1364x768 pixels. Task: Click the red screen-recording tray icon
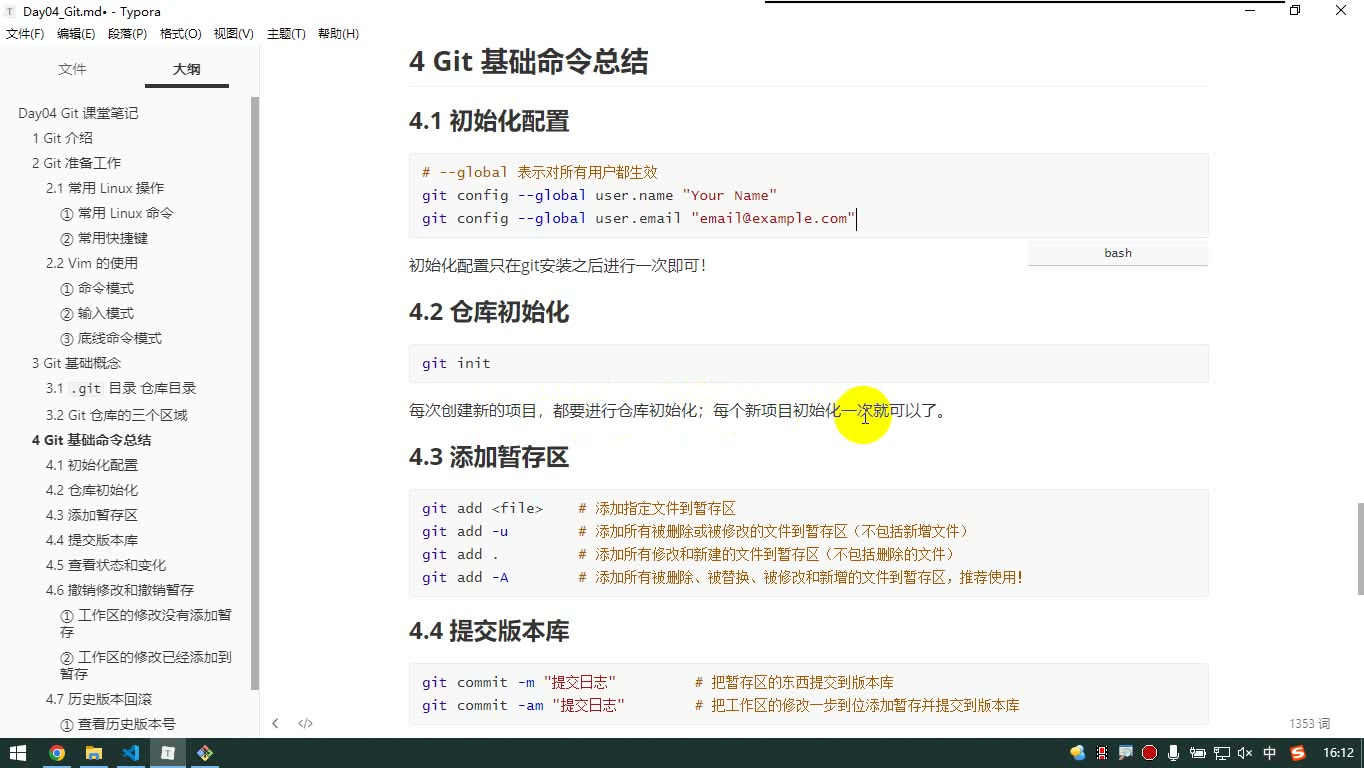click(x=1150, y=753)
